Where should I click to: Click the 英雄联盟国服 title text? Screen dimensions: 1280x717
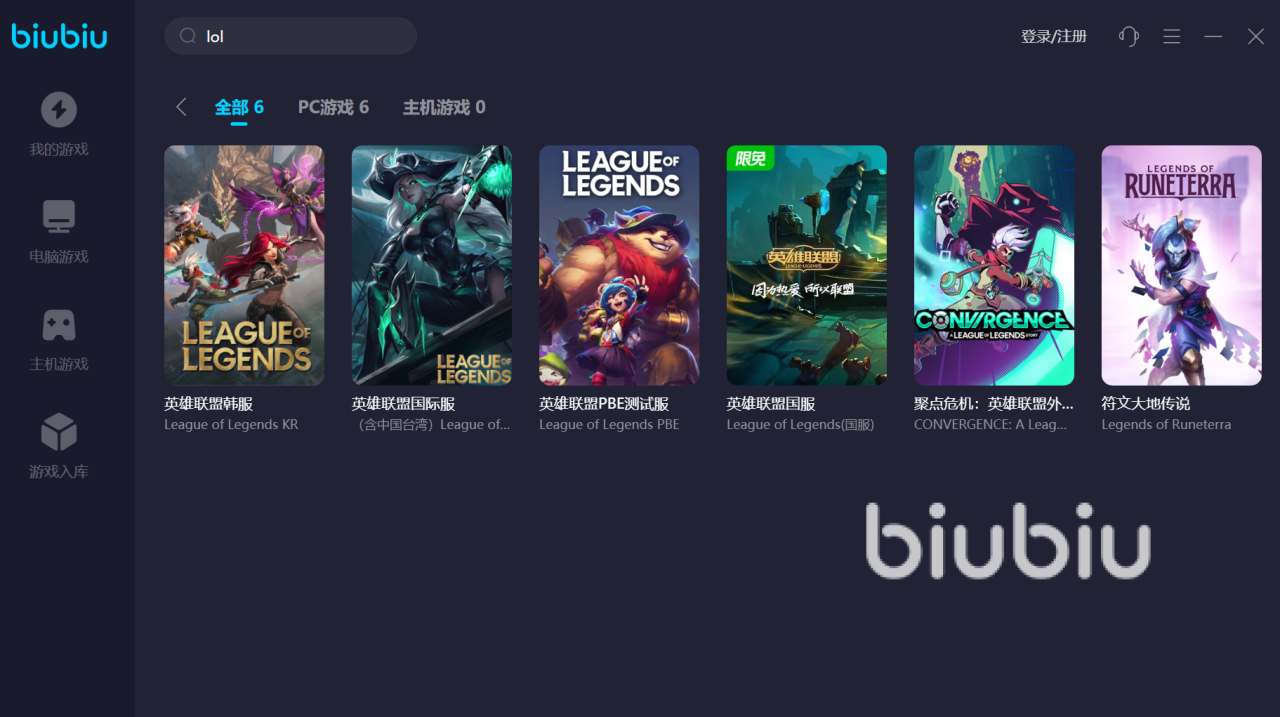pyautogui.click(x=771, y=404)
